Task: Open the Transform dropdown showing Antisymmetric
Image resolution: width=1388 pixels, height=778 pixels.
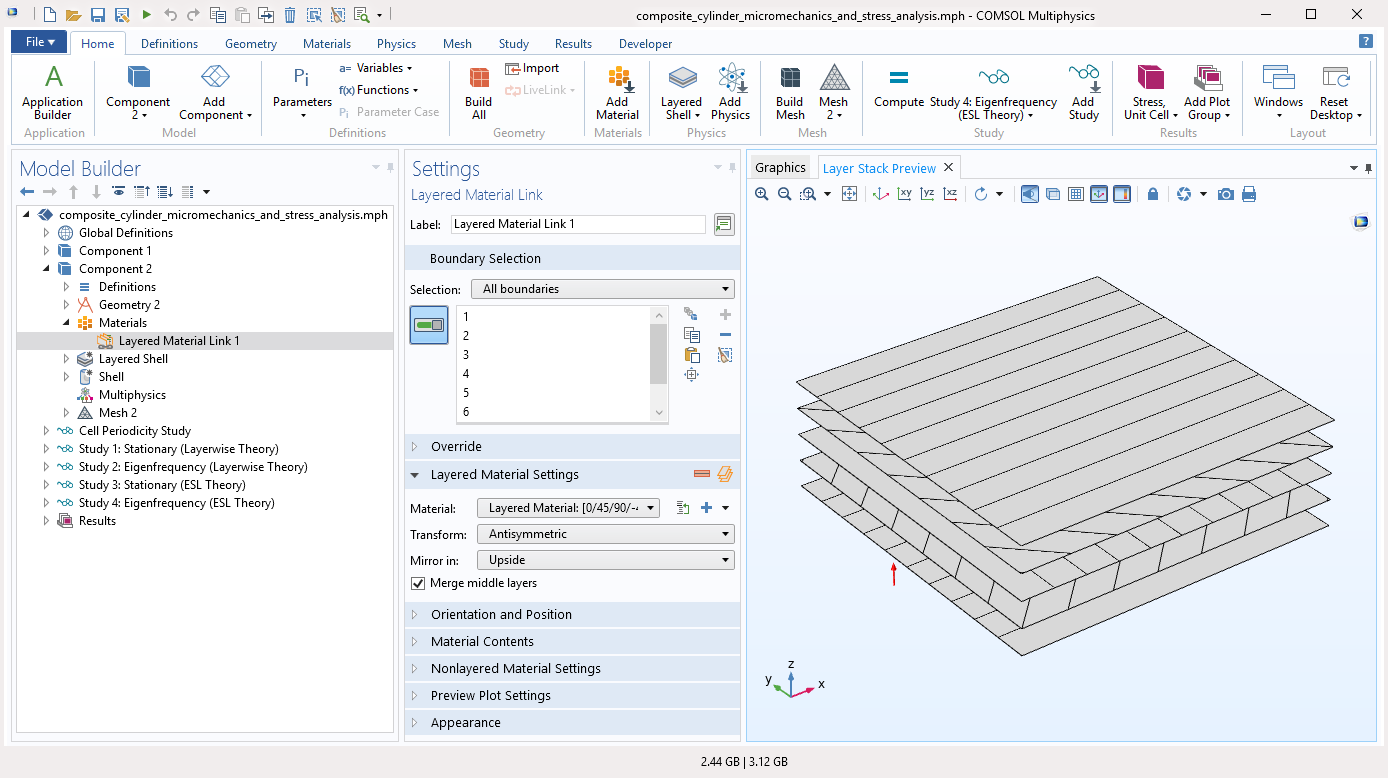Action: pos(605,534)
